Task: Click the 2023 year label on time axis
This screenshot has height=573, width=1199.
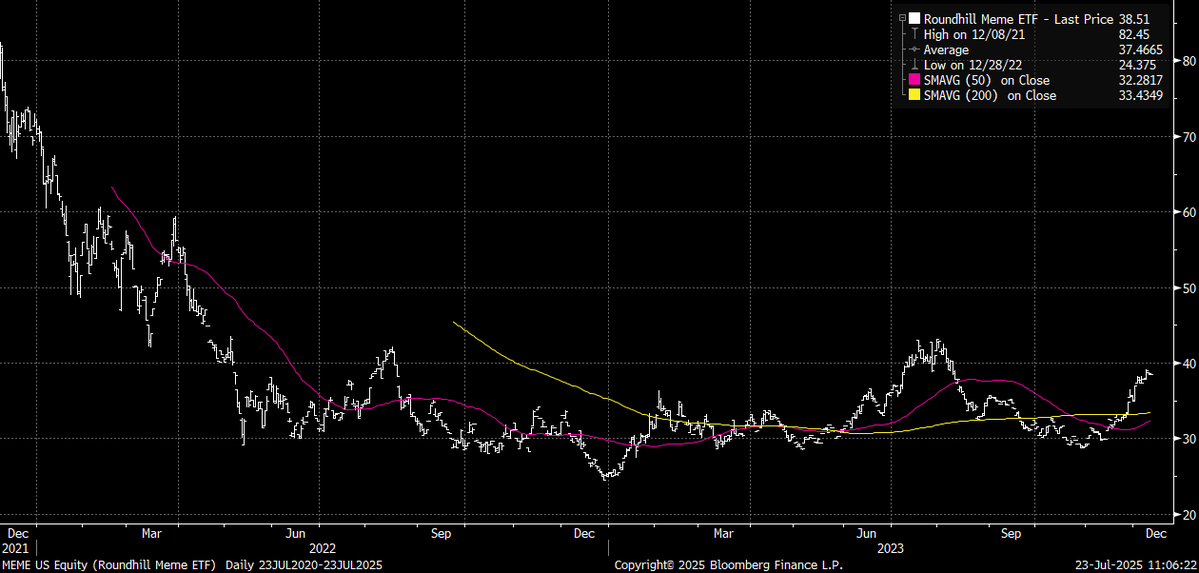Action: click(x=890, y=548)
